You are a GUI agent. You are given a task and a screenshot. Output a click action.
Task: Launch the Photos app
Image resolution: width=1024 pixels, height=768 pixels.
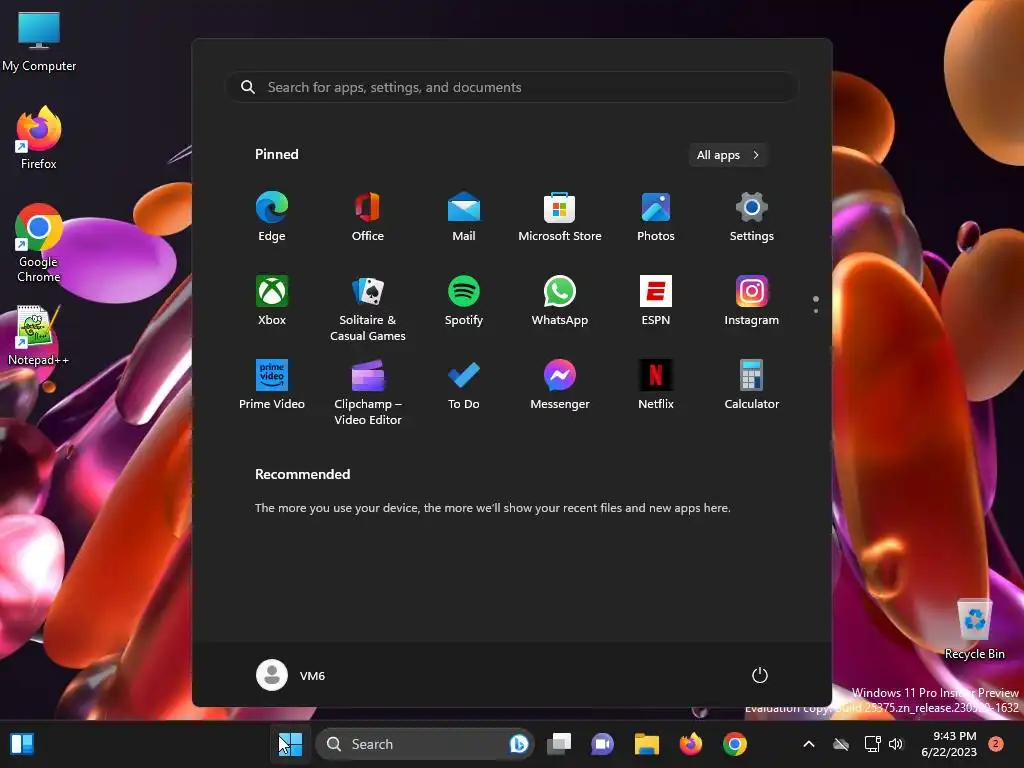[x=656, y=217]
